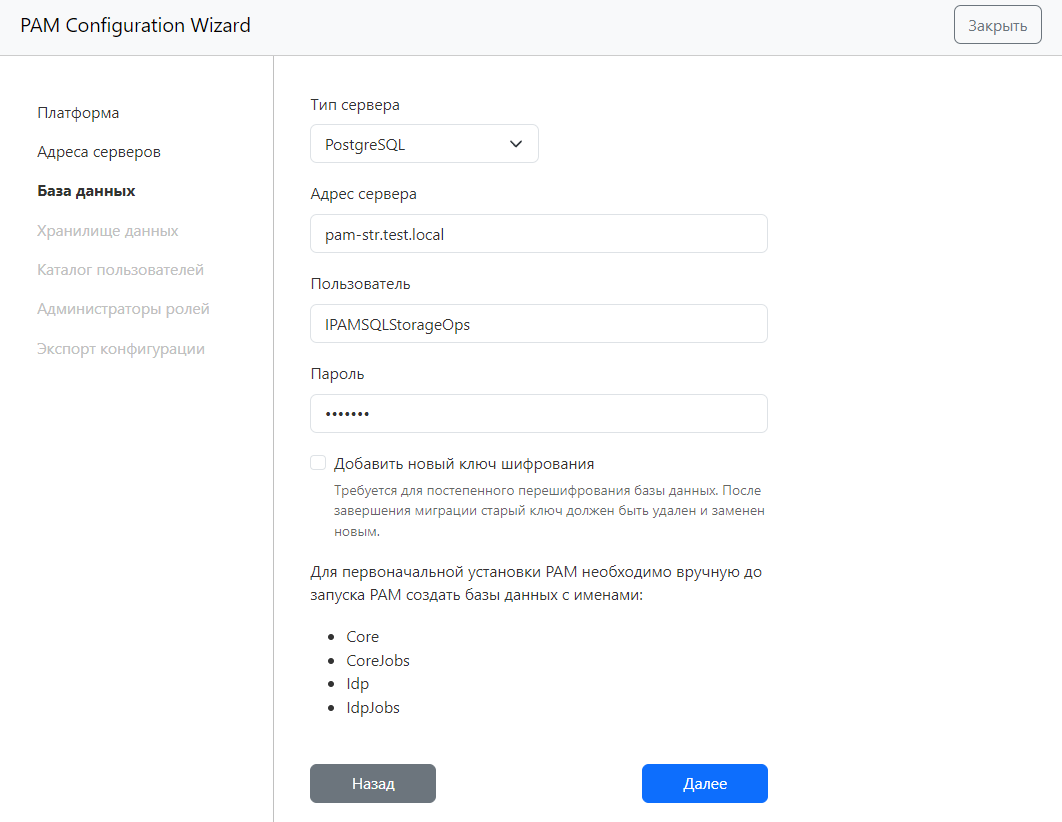Enable Добавить новый ключ шифрования checkbox

tap(318, 463)
